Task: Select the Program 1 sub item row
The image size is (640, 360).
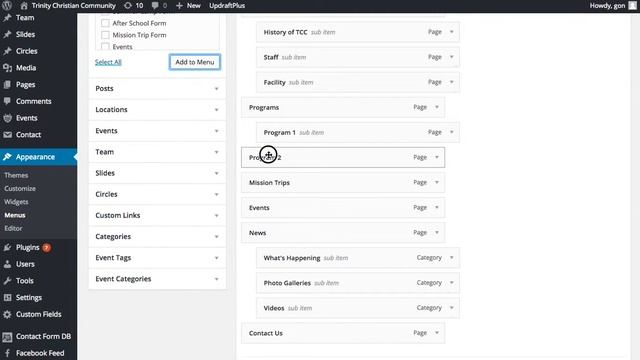Action: 358,133
